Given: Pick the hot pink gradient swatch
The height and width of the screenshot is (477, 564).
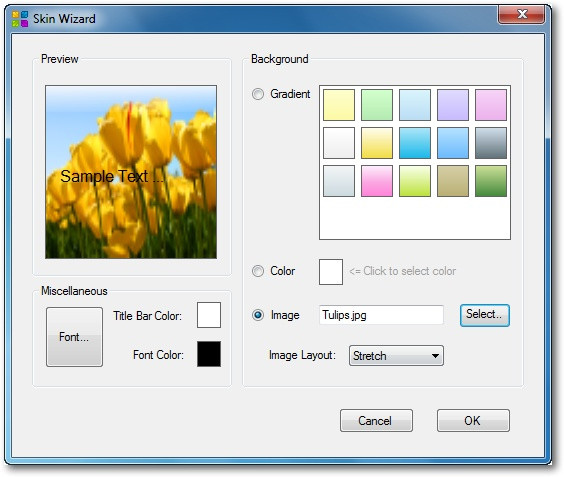Looking at the screenshot, I should (x=377, y=181).
